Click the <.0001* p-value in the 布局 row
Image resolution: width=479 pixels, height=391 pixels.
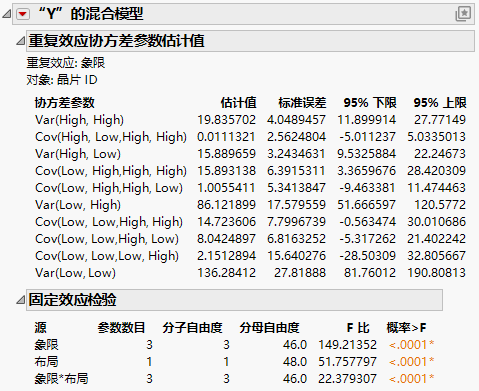(411, 362)
